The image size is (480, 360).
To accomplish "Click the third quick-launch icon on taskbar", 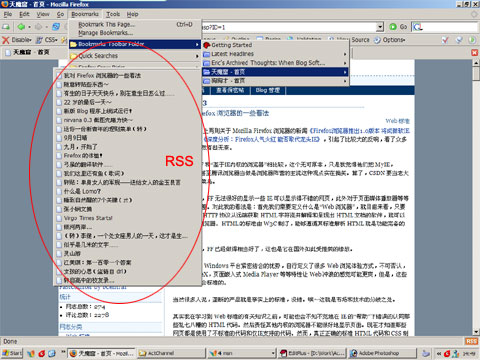I will (52, 353).
